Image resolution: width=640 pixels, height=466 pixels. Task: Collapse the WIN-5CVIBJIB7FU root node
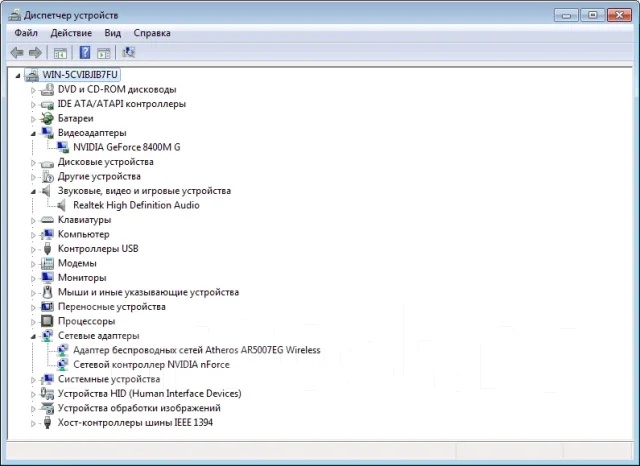point(18,75)
